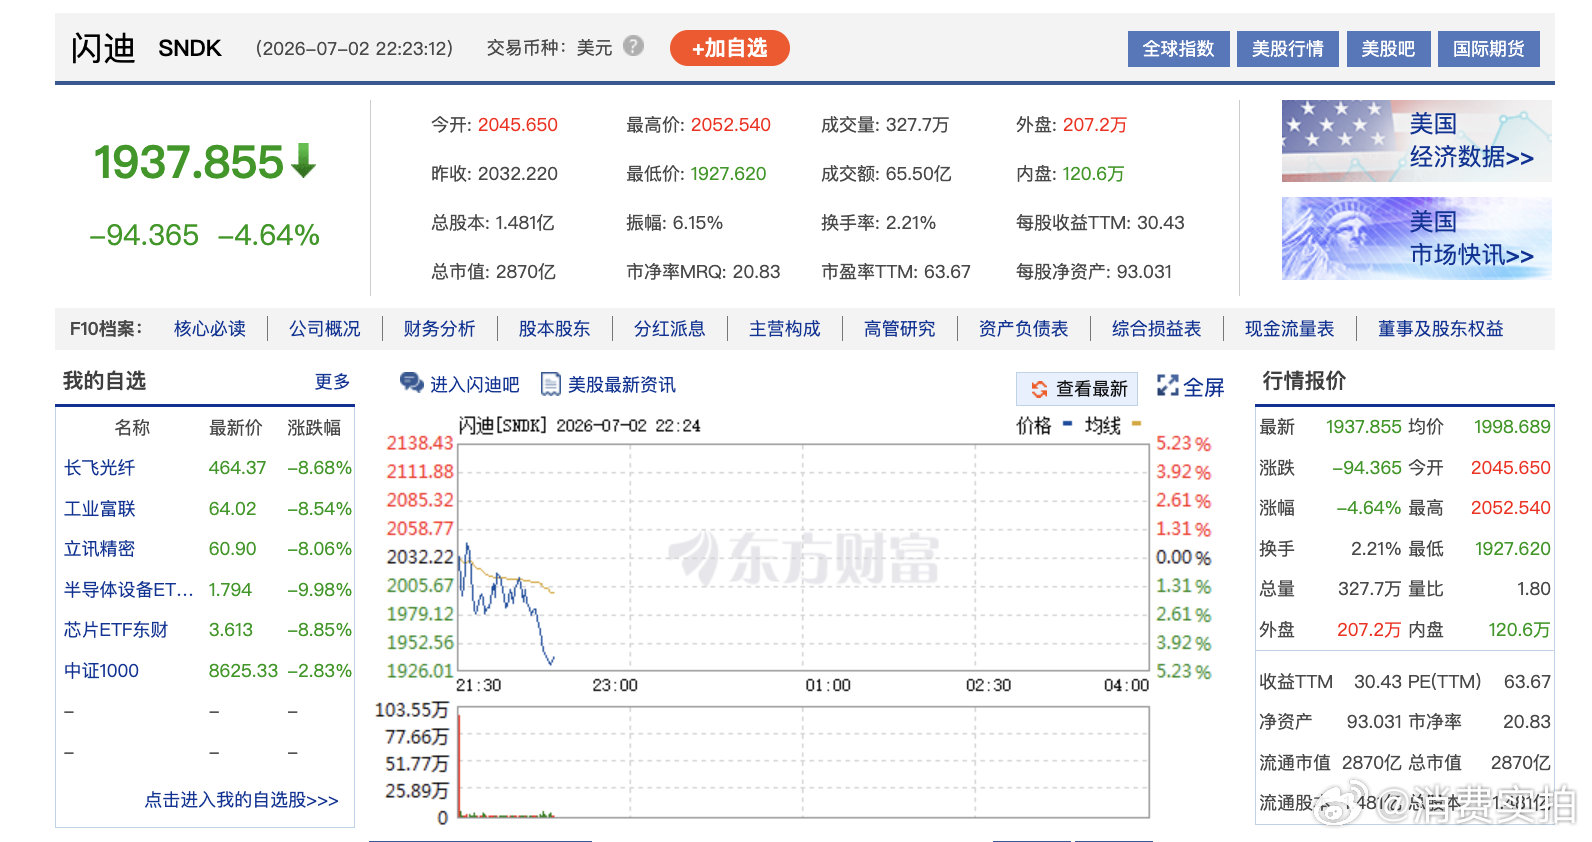
Task: Click the 市盈率TTM value 63.67
Action: click(947, 271)
